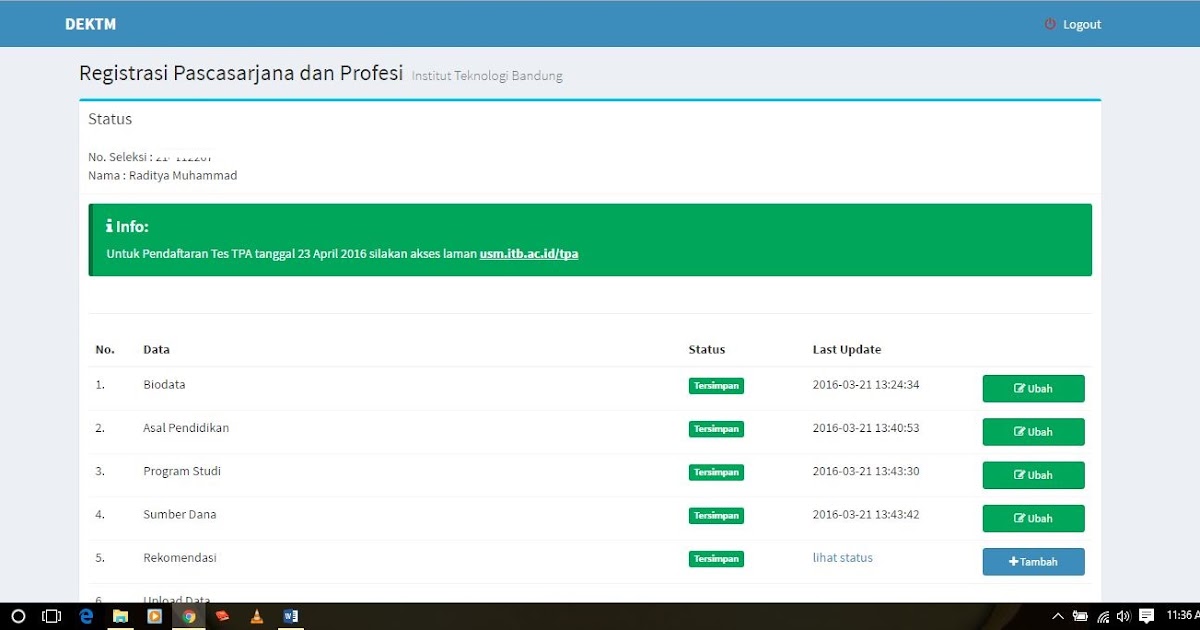The height and width of the screenshot is (630, 1200).
Task: Click the taskbar clock showing 11:36
Action: click(x=1182, y=616)
